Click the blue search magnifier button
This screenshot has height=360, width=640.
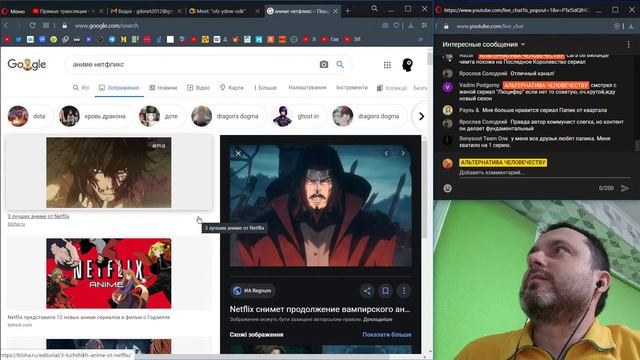340,64
